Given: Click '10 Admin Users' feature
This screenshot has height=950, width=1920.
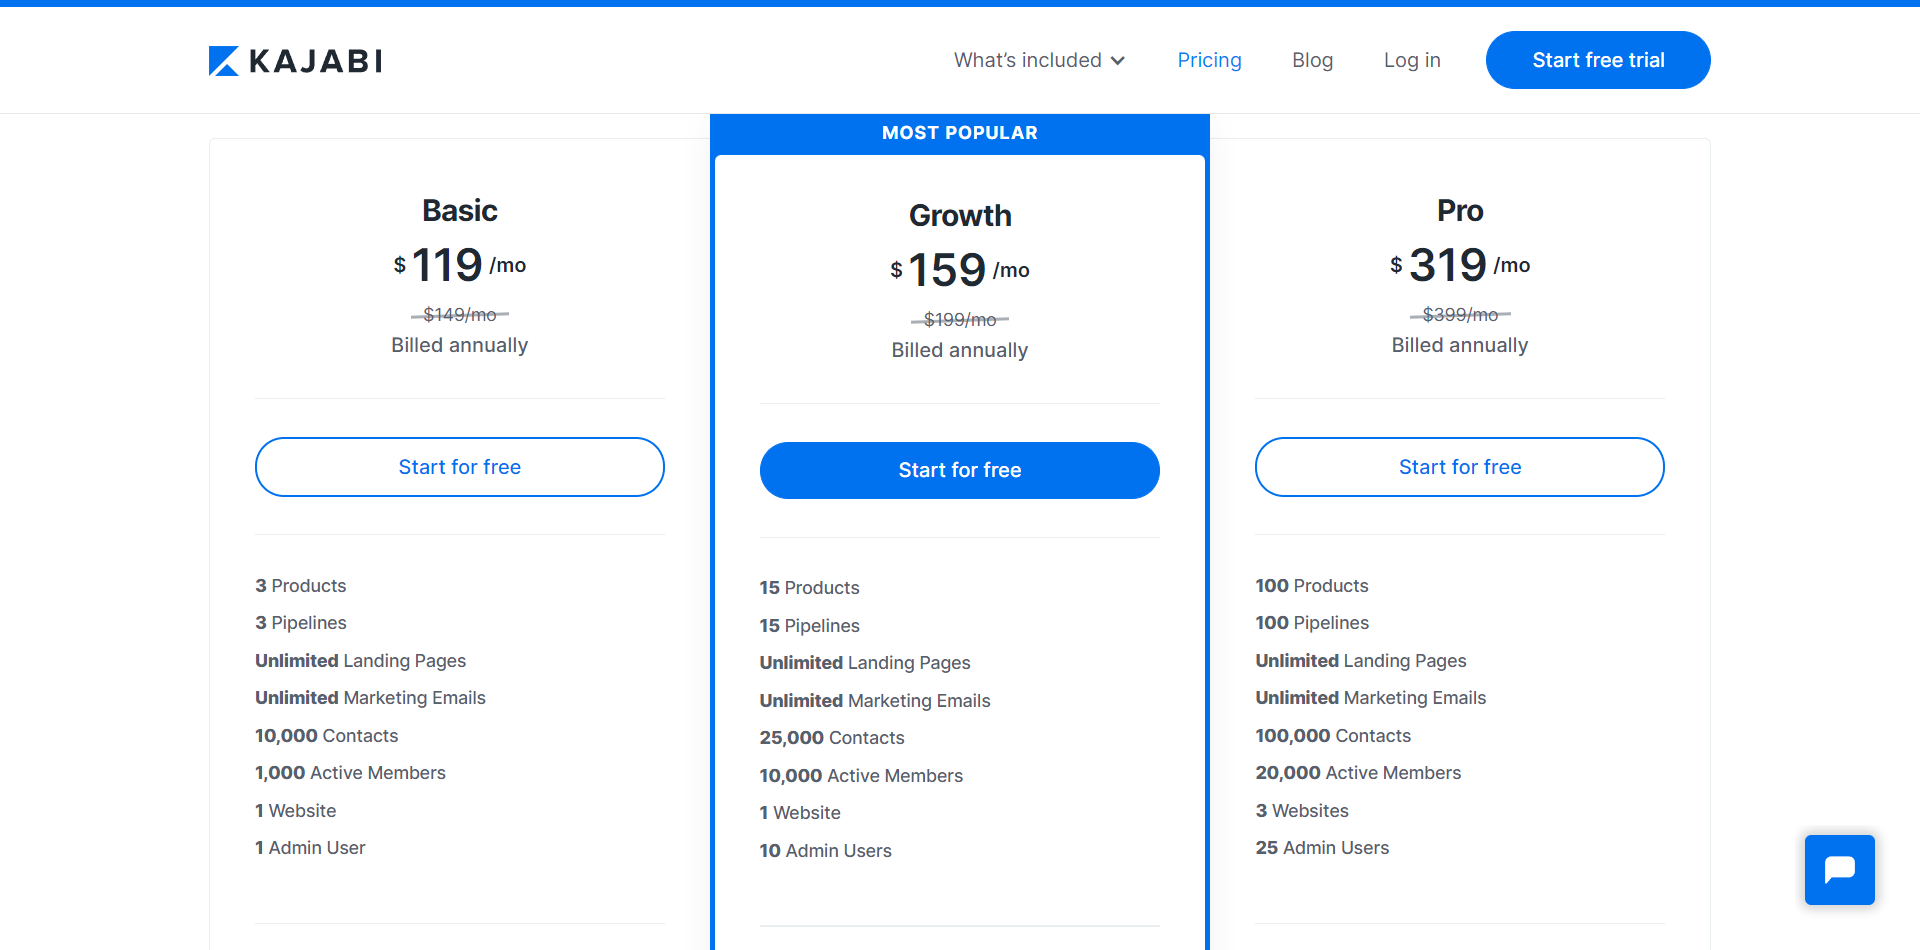Looking at the screenshot, I should (x=826, y=851).
